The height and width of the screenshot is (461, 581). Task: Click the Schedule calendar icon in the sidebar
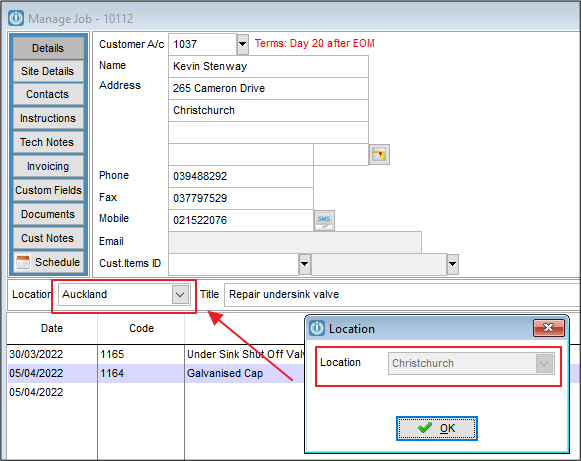click(23, 262)
